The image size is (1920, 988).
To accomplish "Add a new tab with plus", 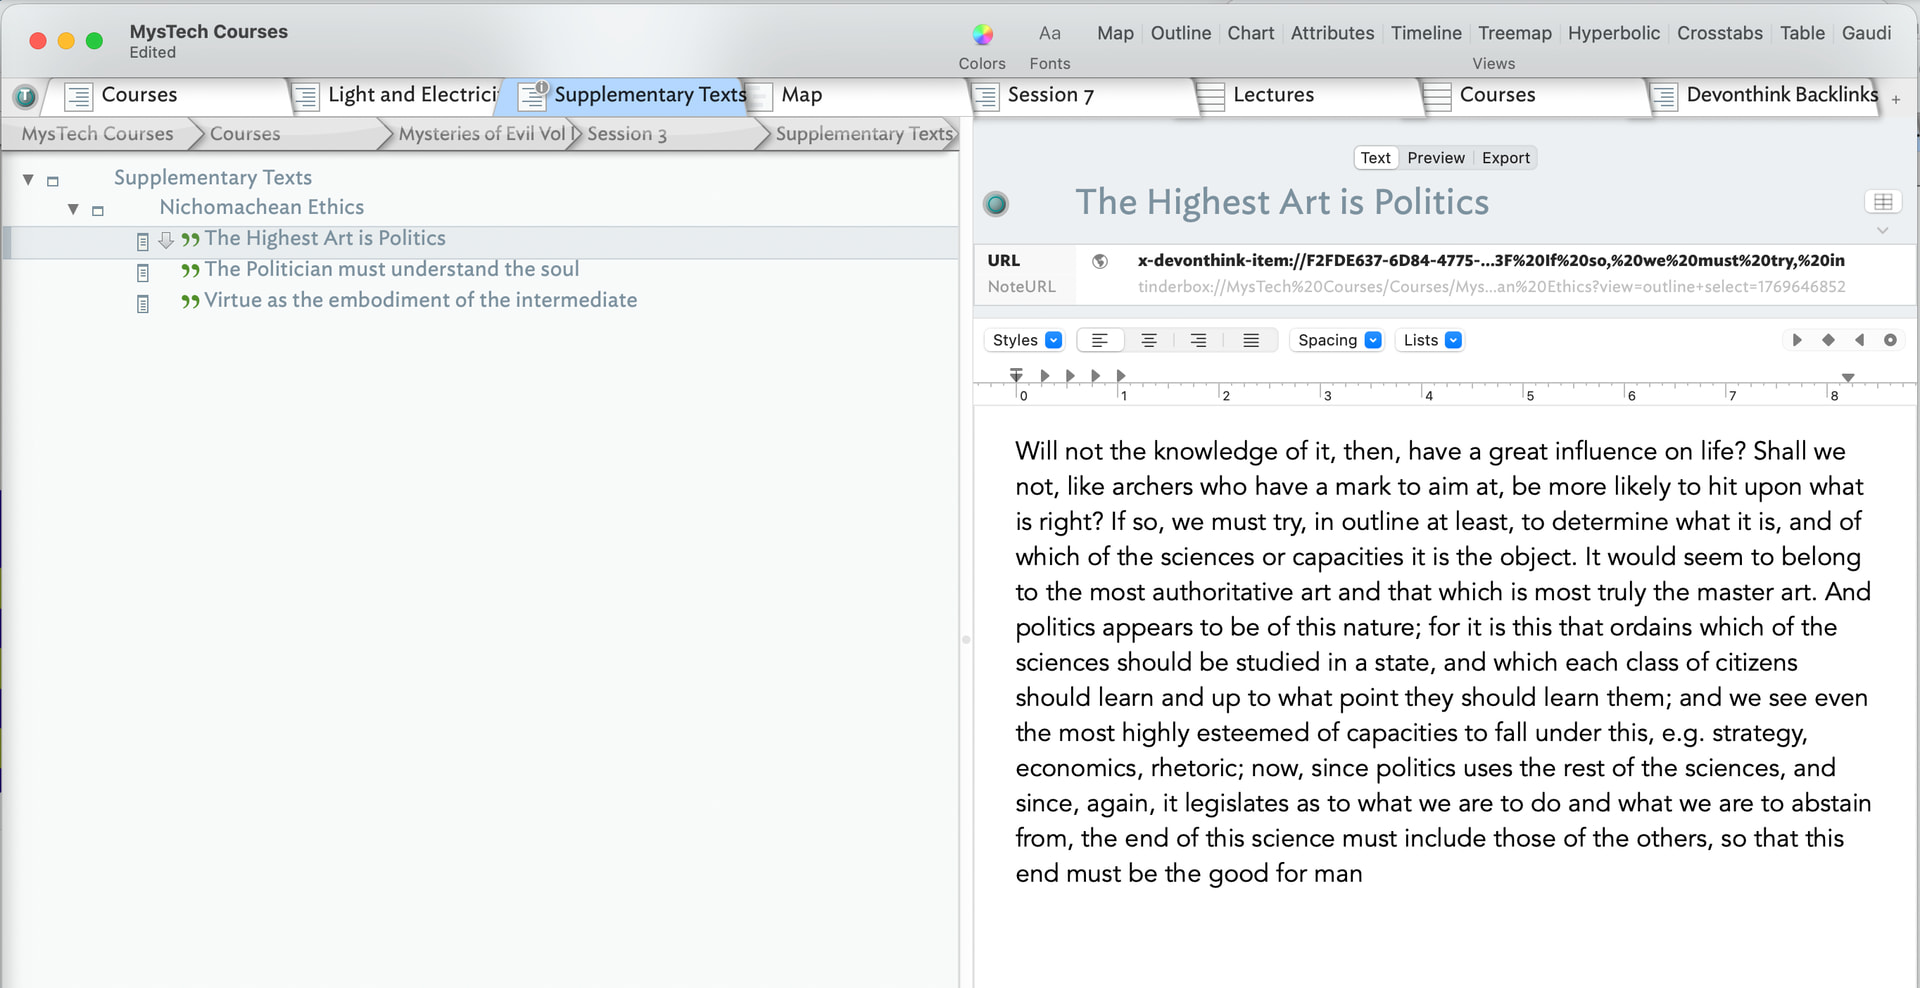I will point(1896,100).
